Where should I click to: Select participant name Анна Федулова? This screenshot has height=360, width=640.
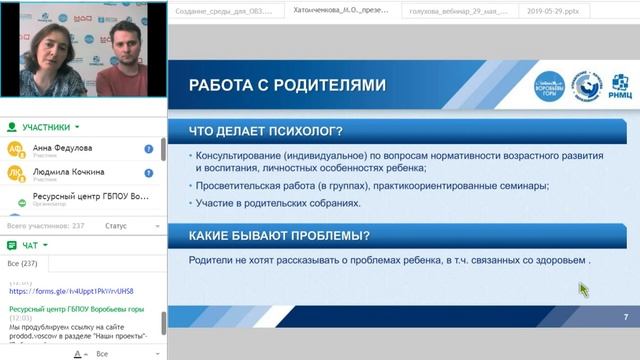[x=62, y=148]
